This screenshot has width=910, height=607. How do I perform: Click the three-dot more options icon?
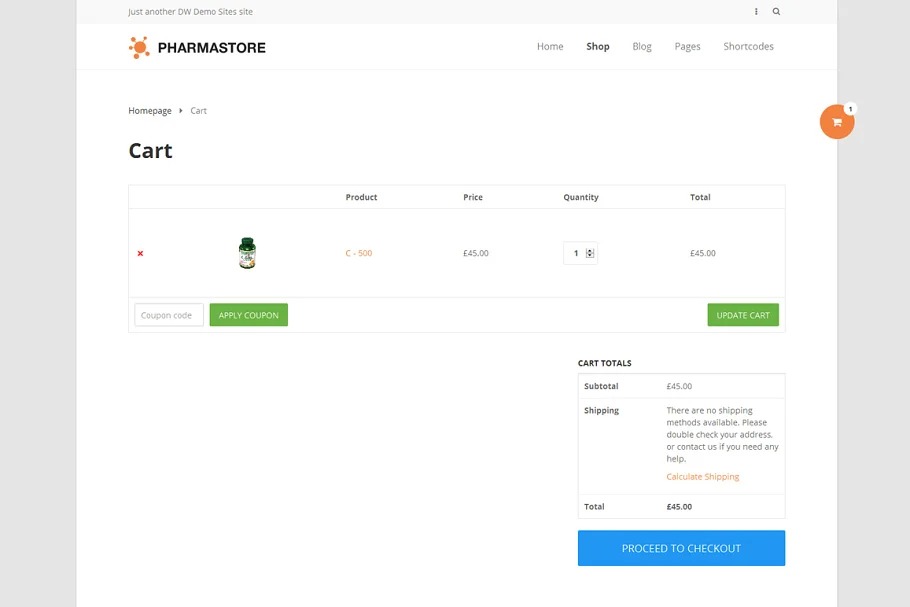[x=756, y=12]
